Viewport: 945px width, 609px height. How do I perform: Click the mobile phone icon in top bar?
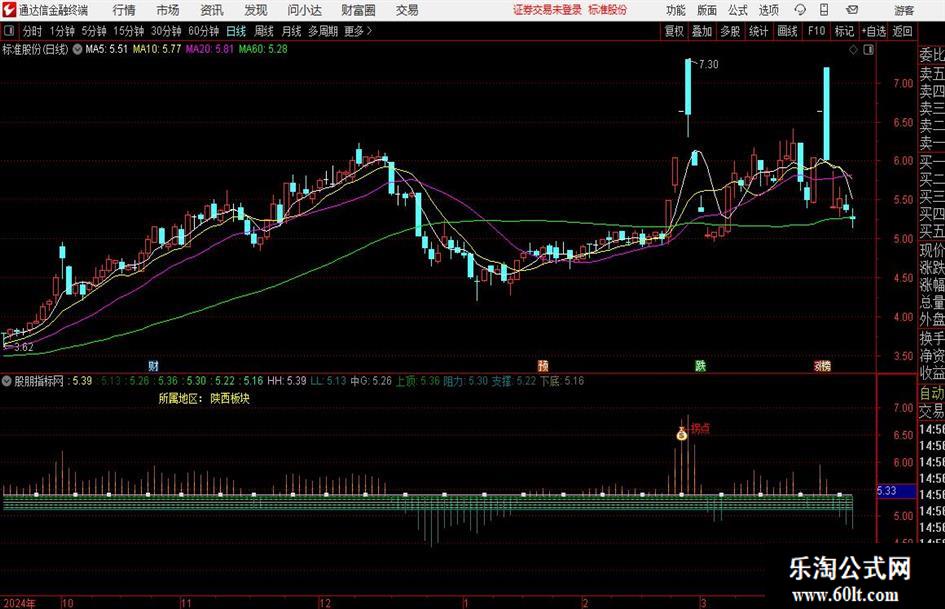824,10
